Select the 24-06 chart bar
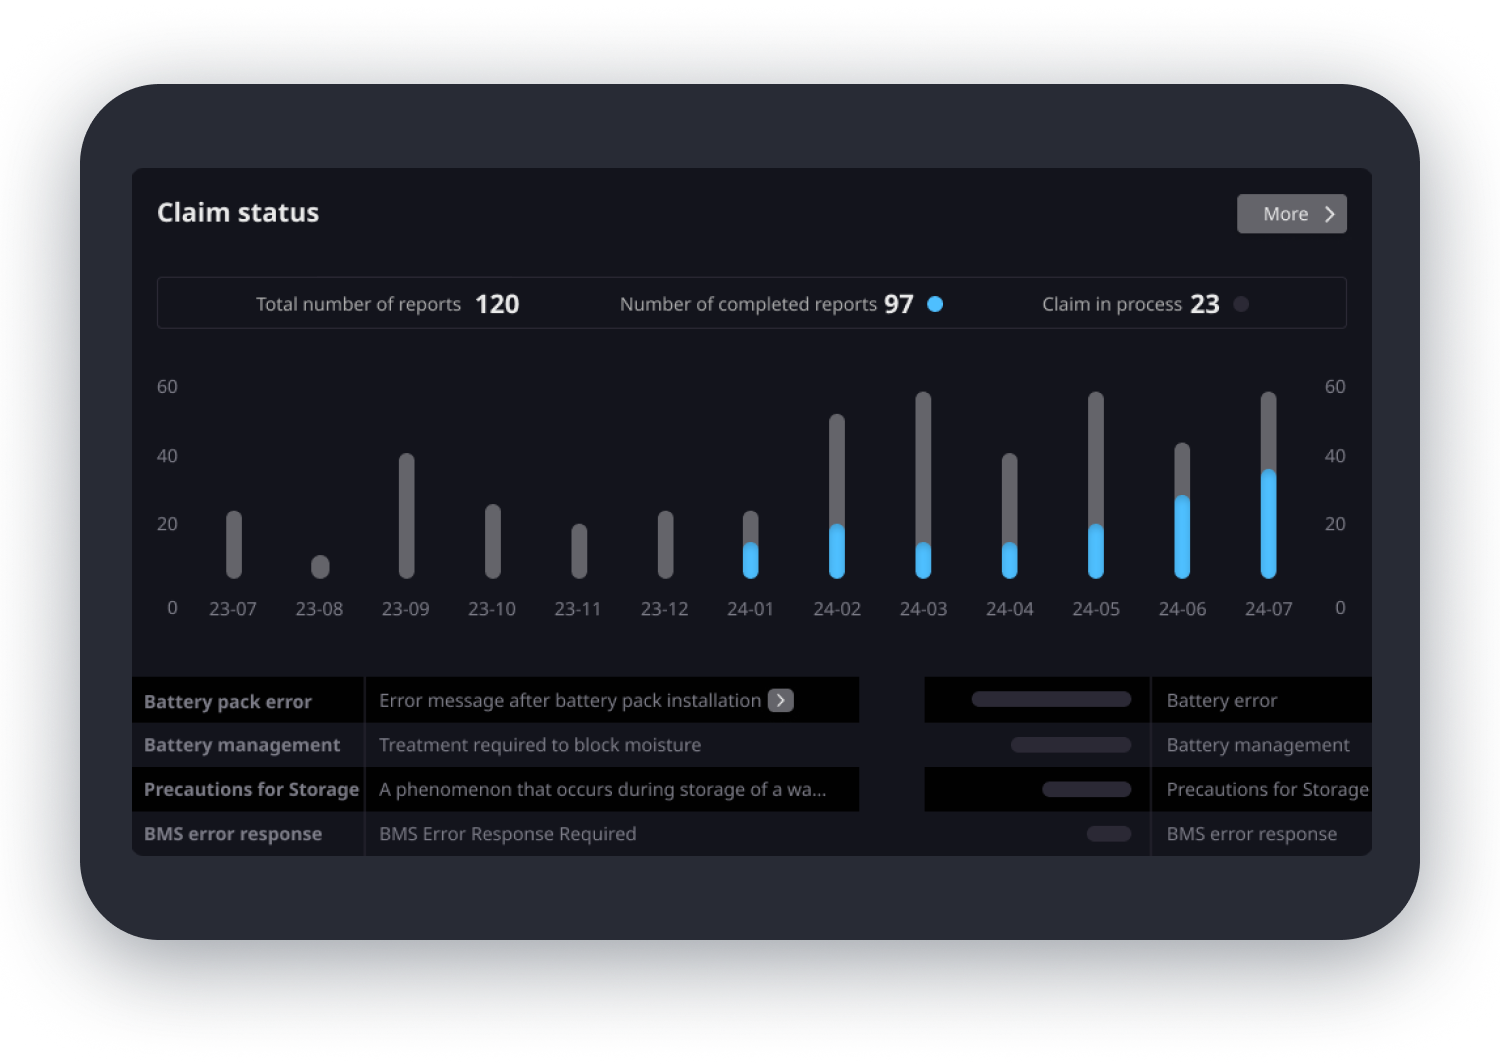 tap(1182, 511)
